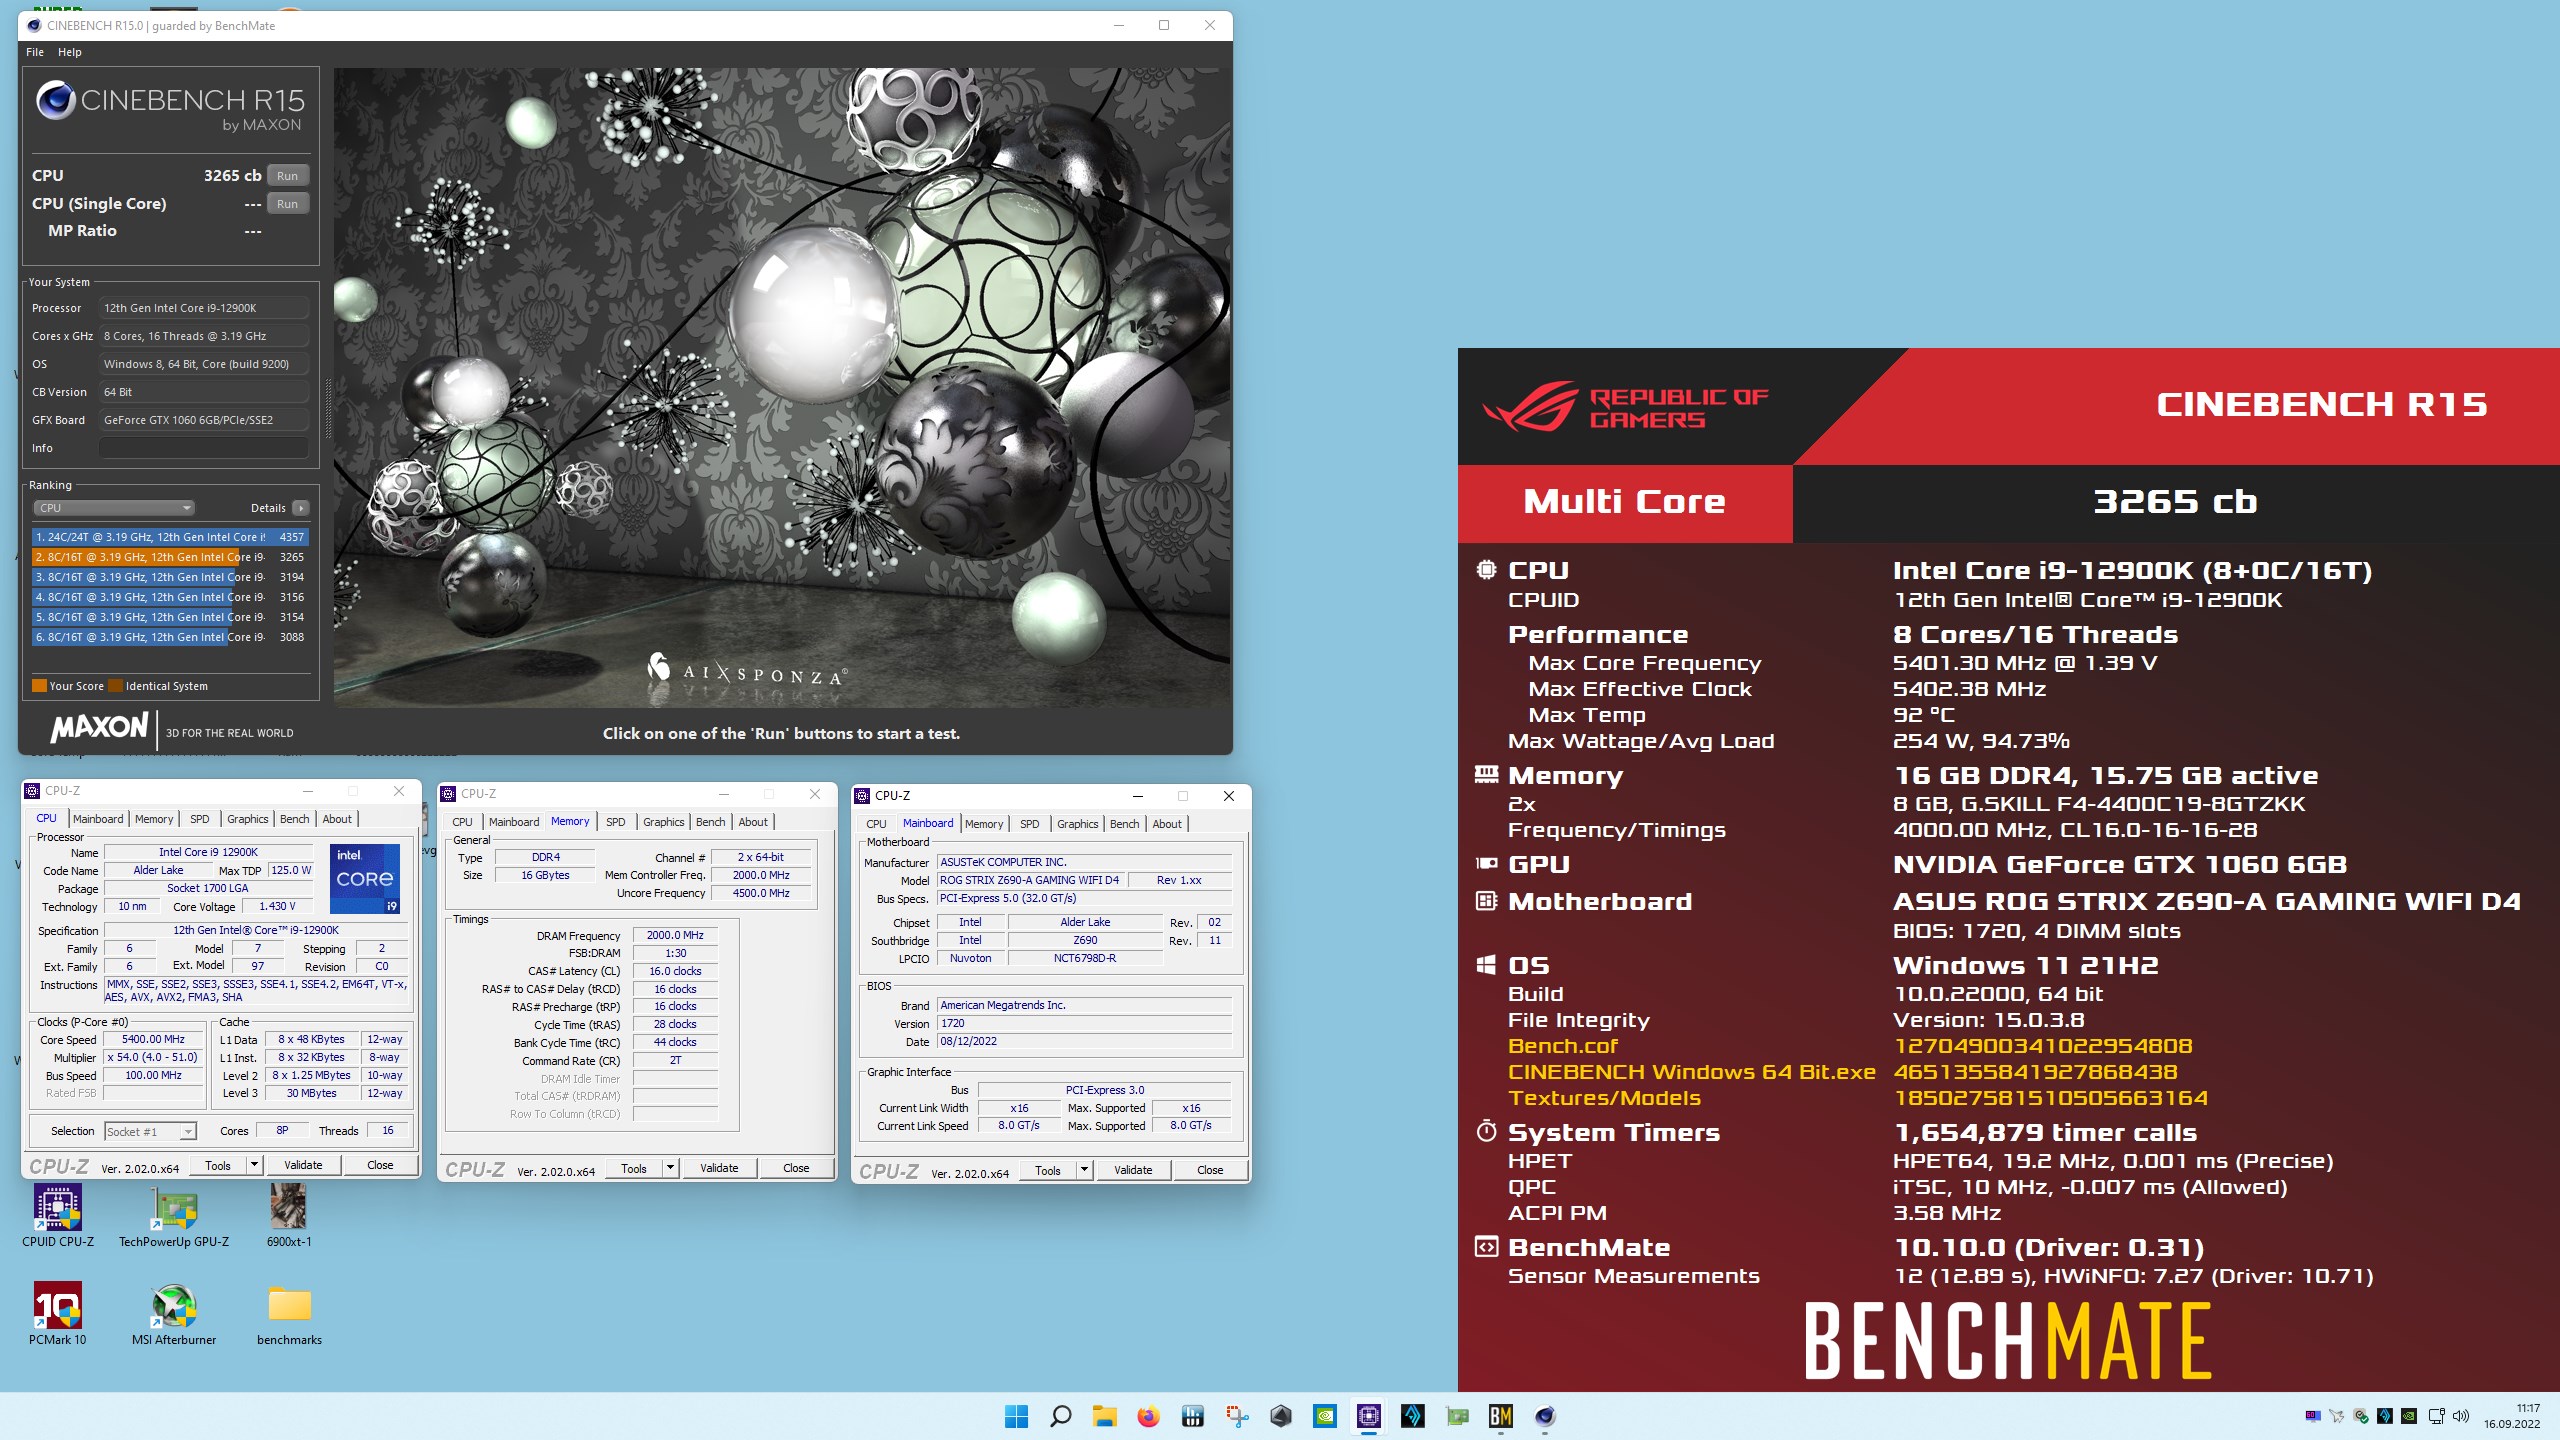This screenshot has width=2560, height=1440.
Task: Open Cinebench Help menu
Action: click(x=70, y=52)
